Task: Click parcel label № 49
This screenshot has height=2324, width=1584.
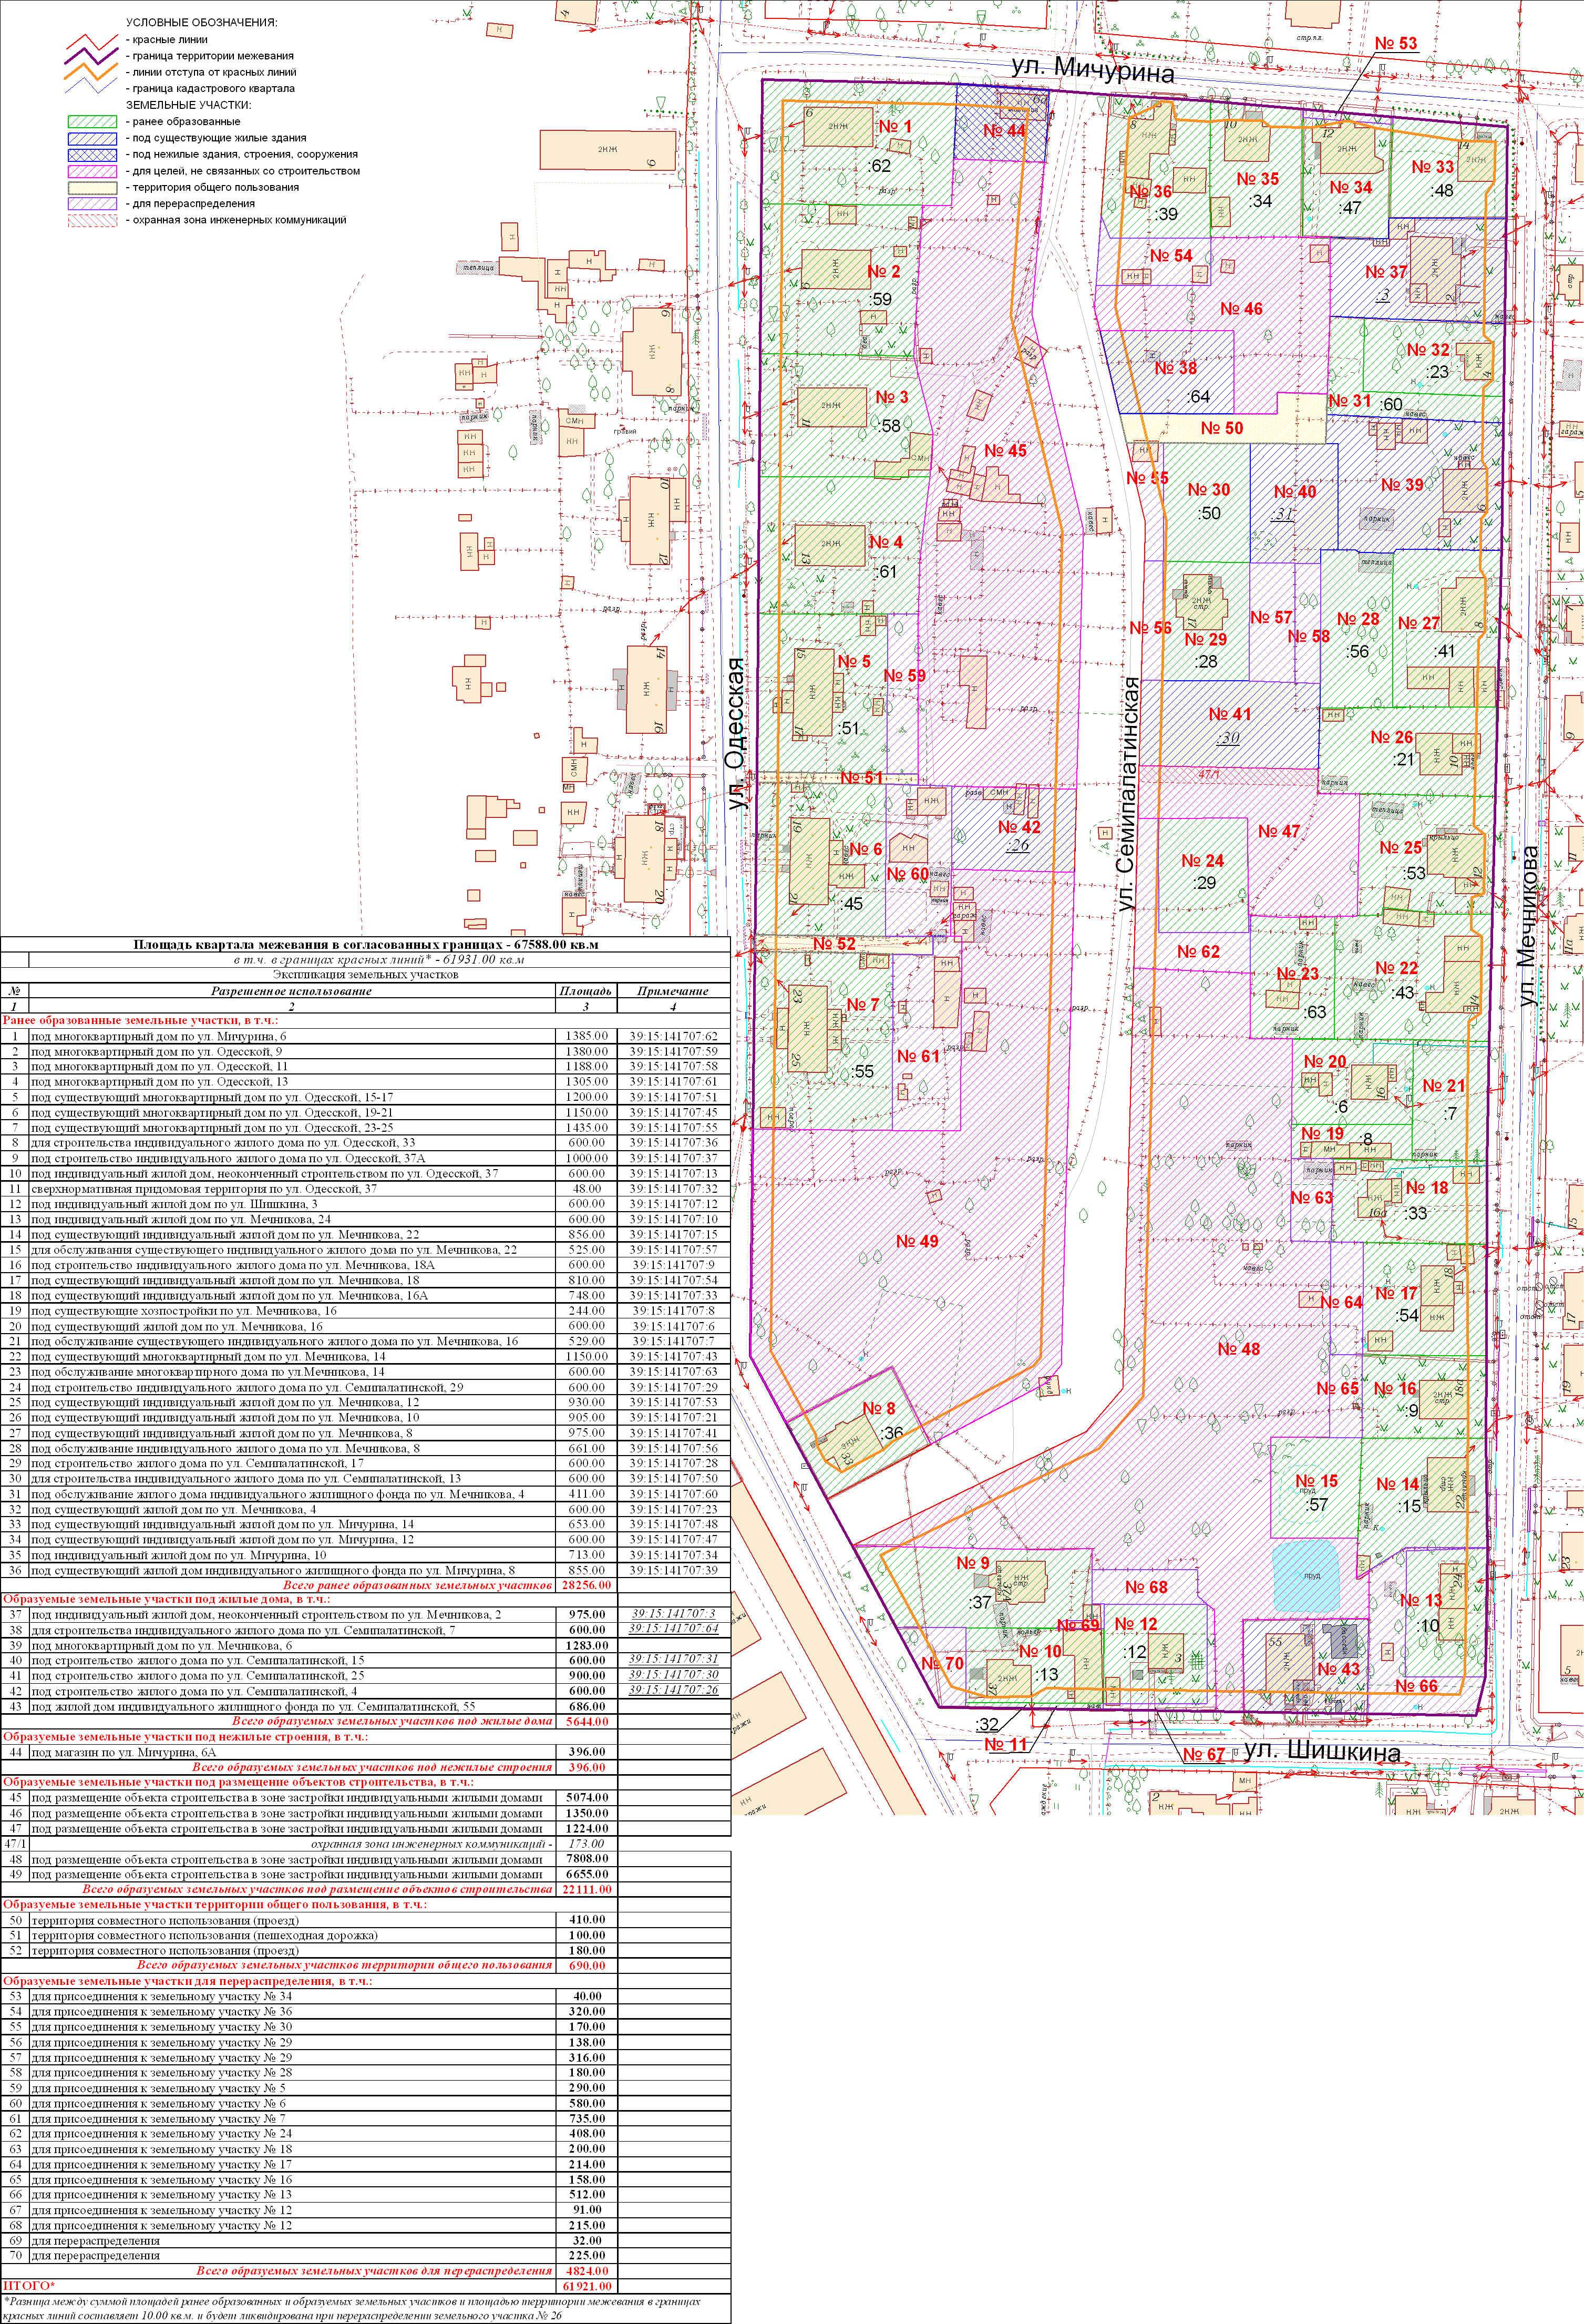Action: (x=917, y=1241)
